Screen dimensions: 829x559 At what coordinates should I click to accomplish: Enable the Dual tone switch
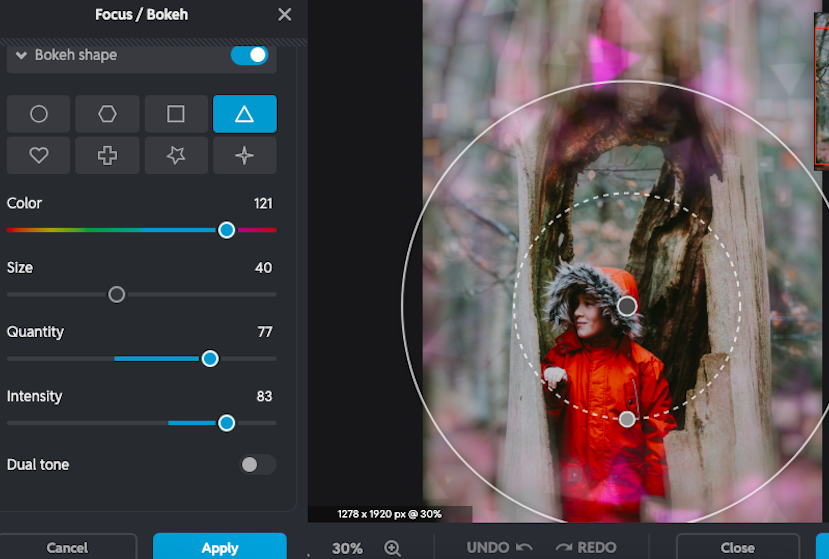[257, 465]
